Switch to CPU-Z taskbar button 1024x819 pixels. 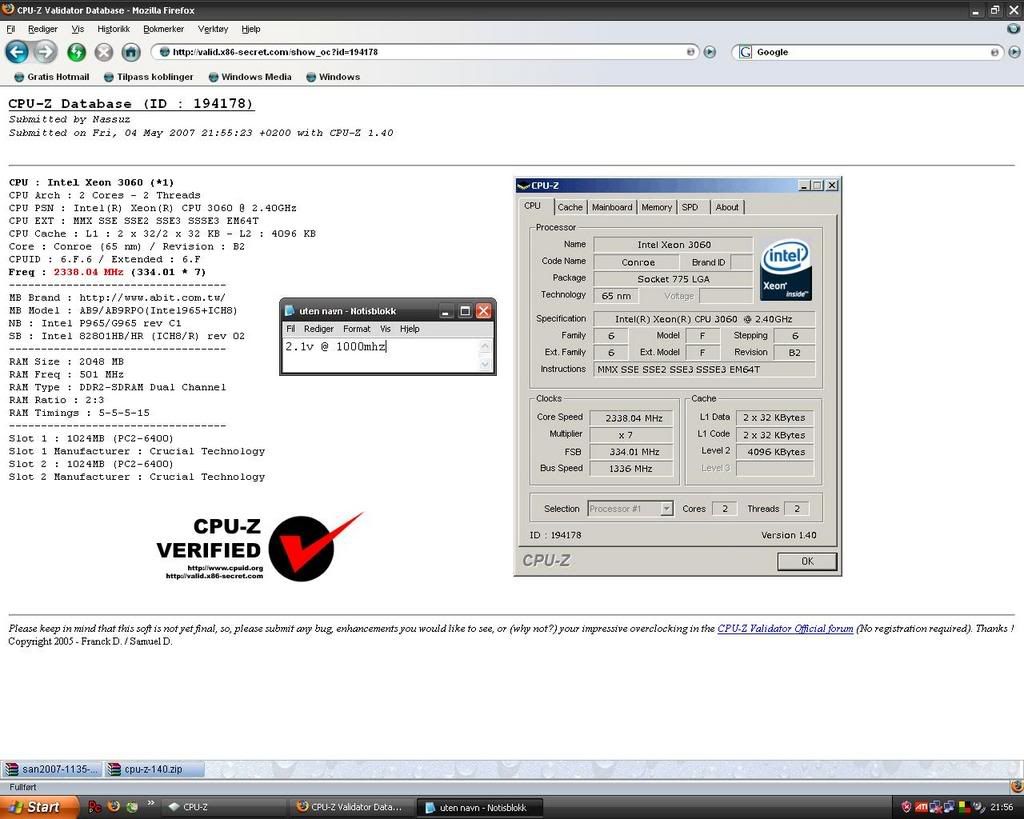coord(224,807)
